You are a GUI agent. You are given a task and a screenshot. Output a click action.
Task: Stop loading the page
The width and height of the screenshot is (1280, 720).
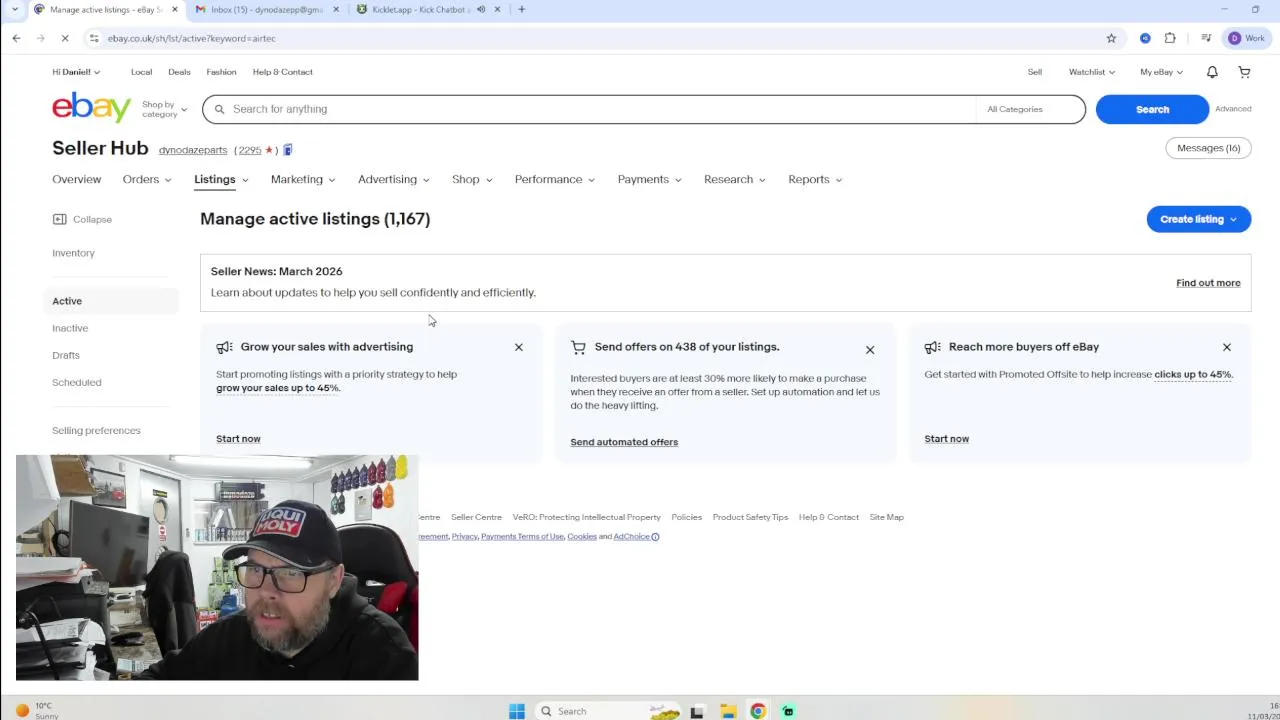tap(64, 38)
